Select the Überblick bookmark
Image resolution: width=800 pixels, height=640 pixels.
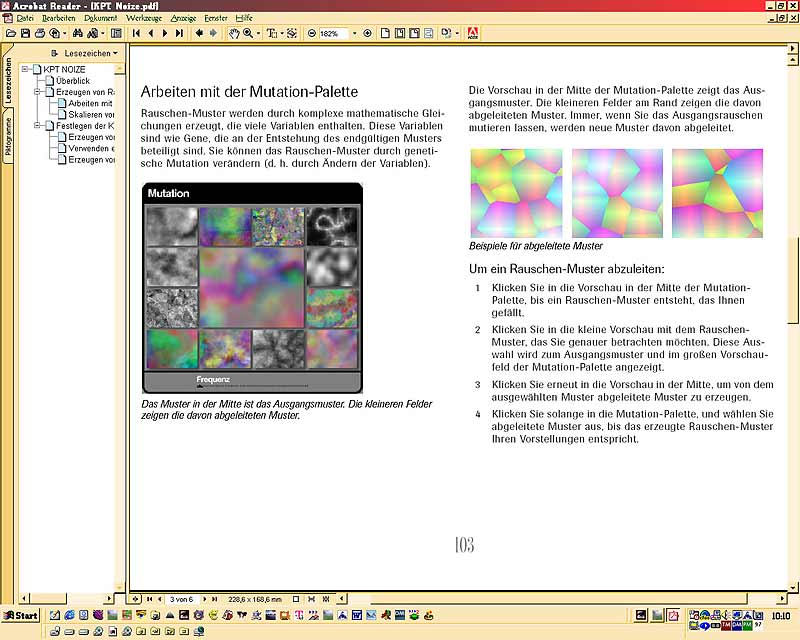point(73,80)
